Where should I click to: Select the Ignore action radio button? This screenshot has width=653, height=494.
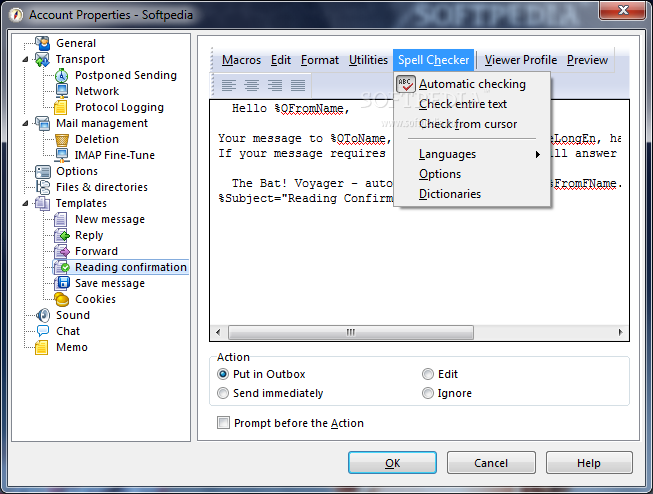point(428,393)
